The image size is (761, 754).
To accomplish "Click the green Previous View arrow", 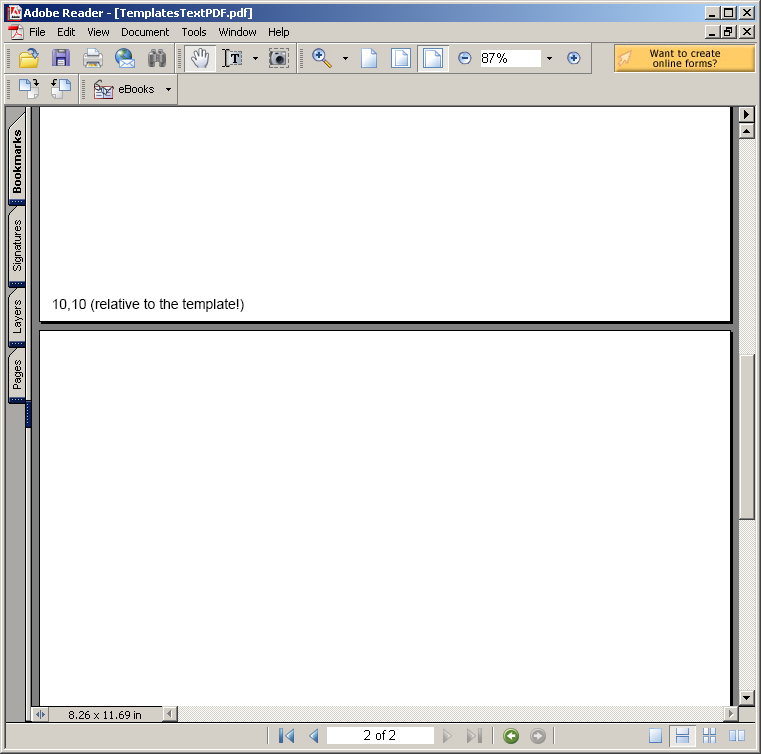I will coord(511,736).
